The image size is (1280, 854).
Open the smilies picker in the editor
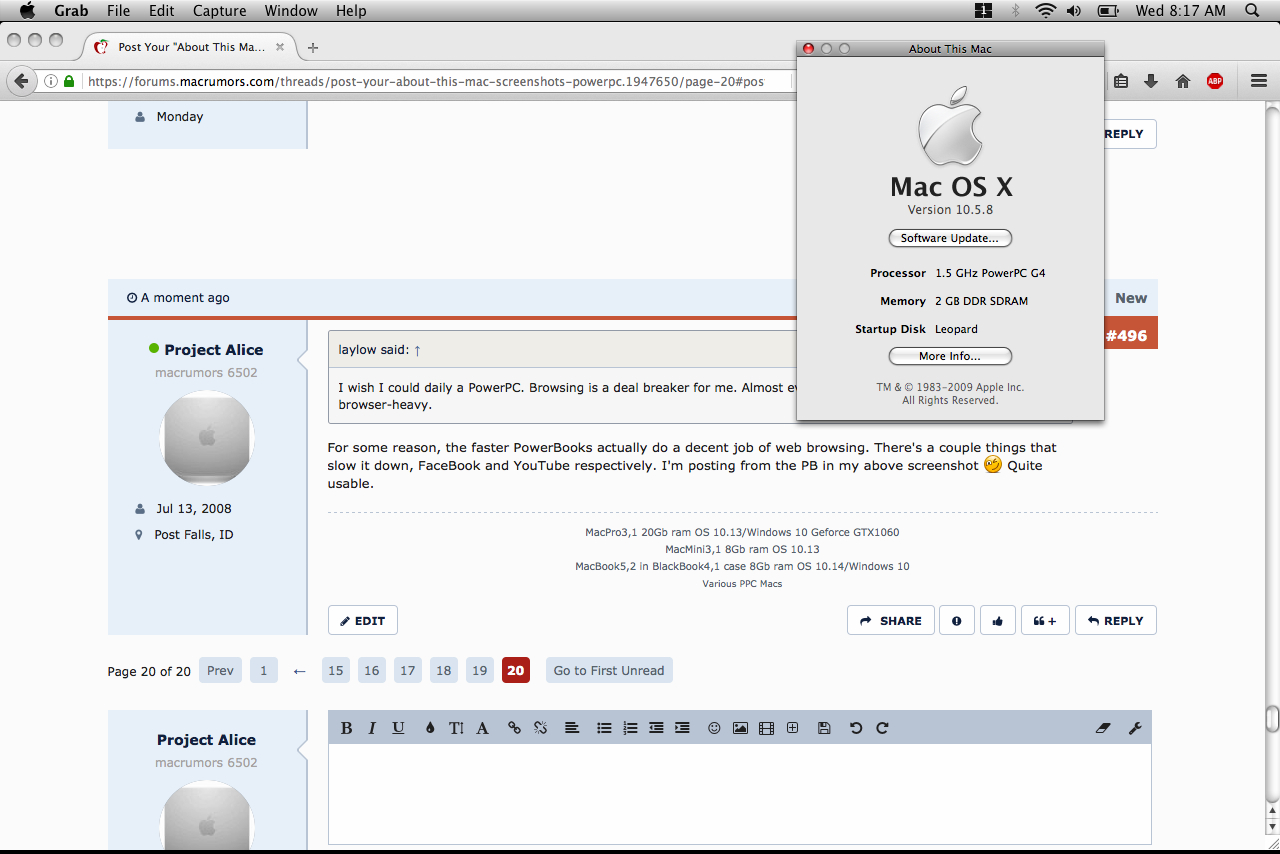pos(714,728)
